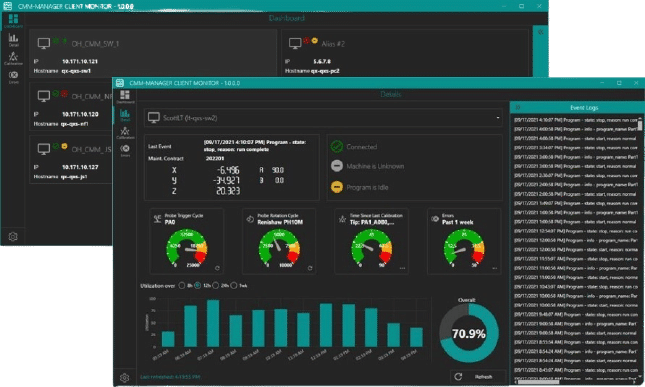645x387 pixels.
Task: Click the Z coordinate value 20.323
Action: (x=228, y=191)
